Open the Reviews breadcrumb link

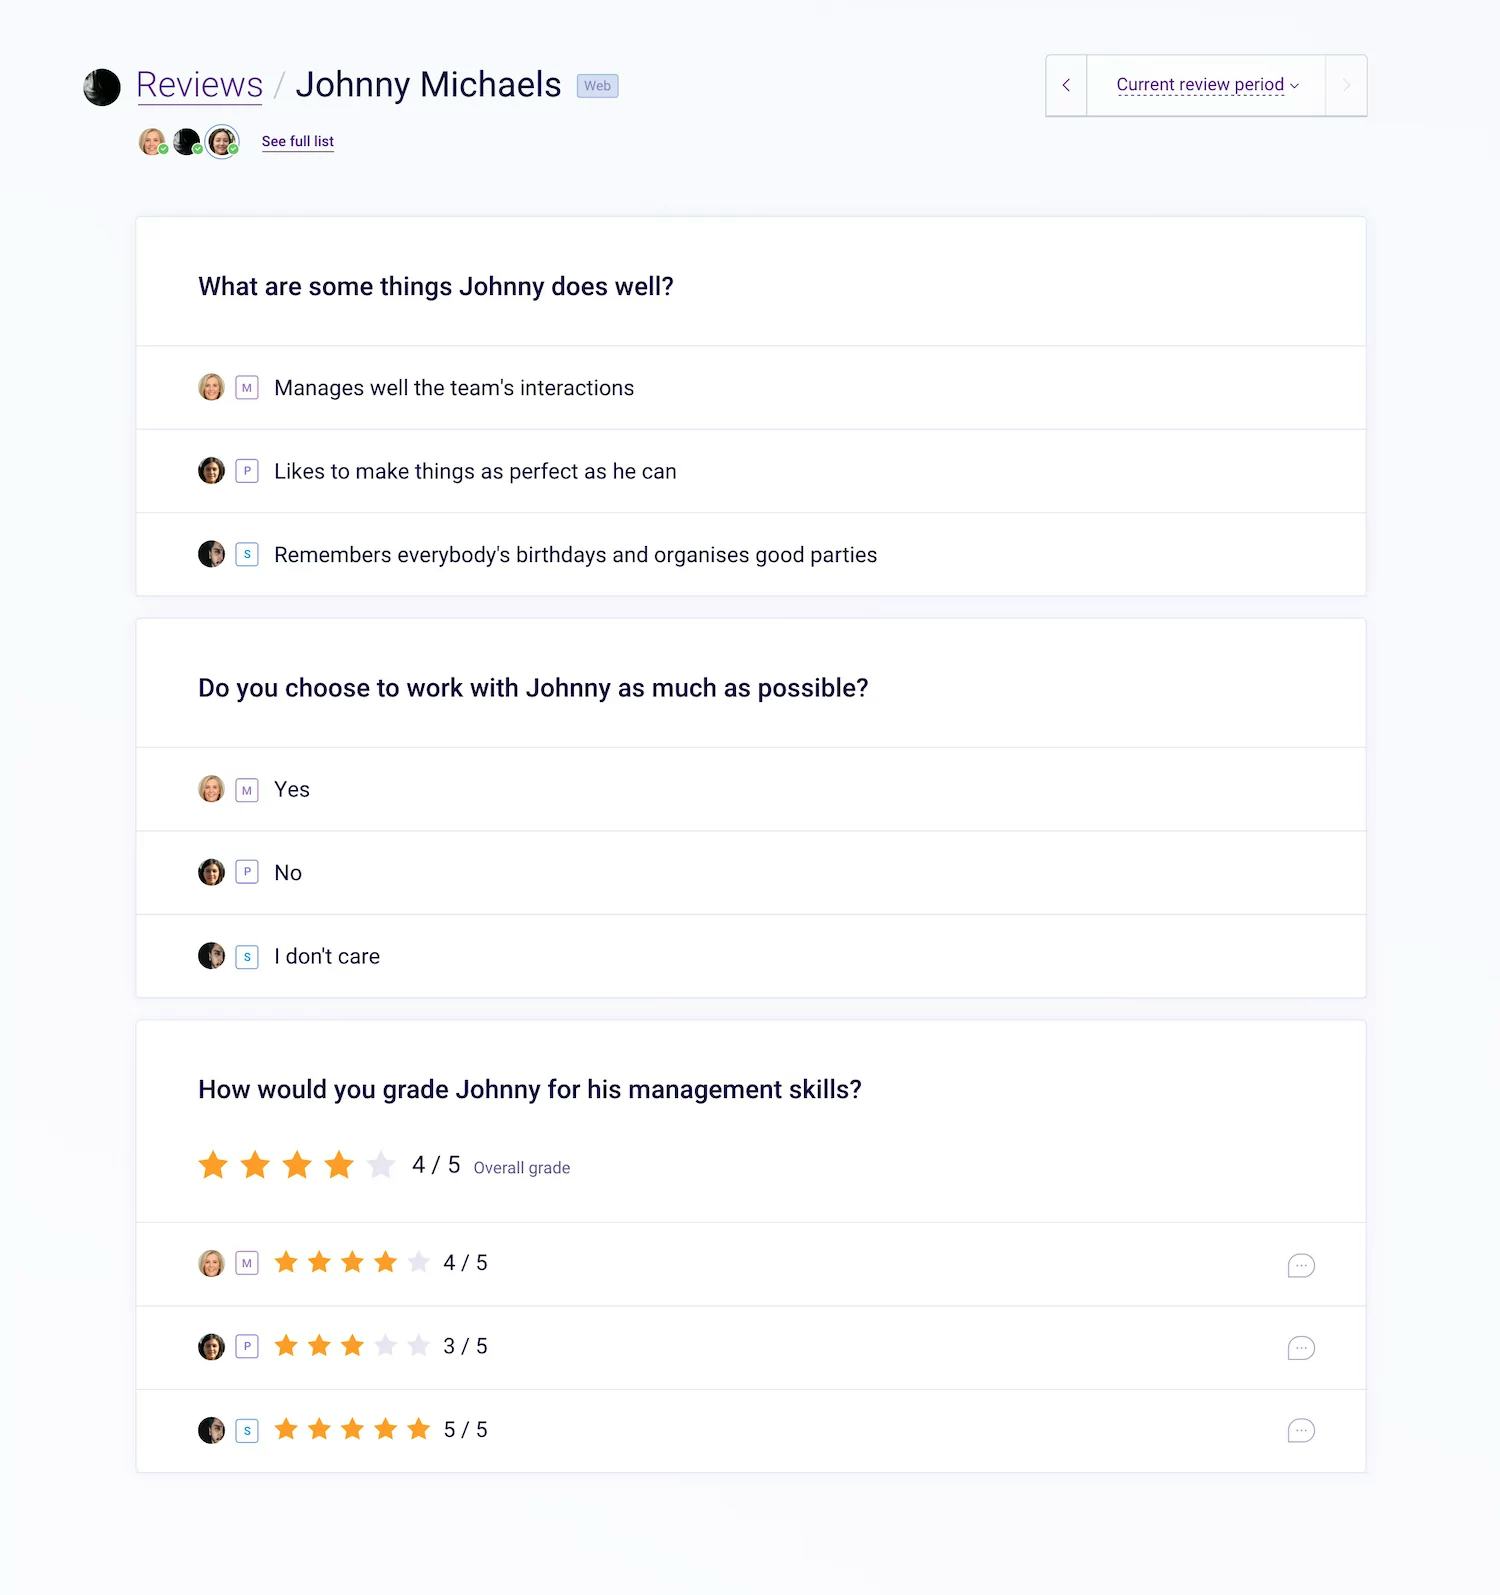click(199, 85)
